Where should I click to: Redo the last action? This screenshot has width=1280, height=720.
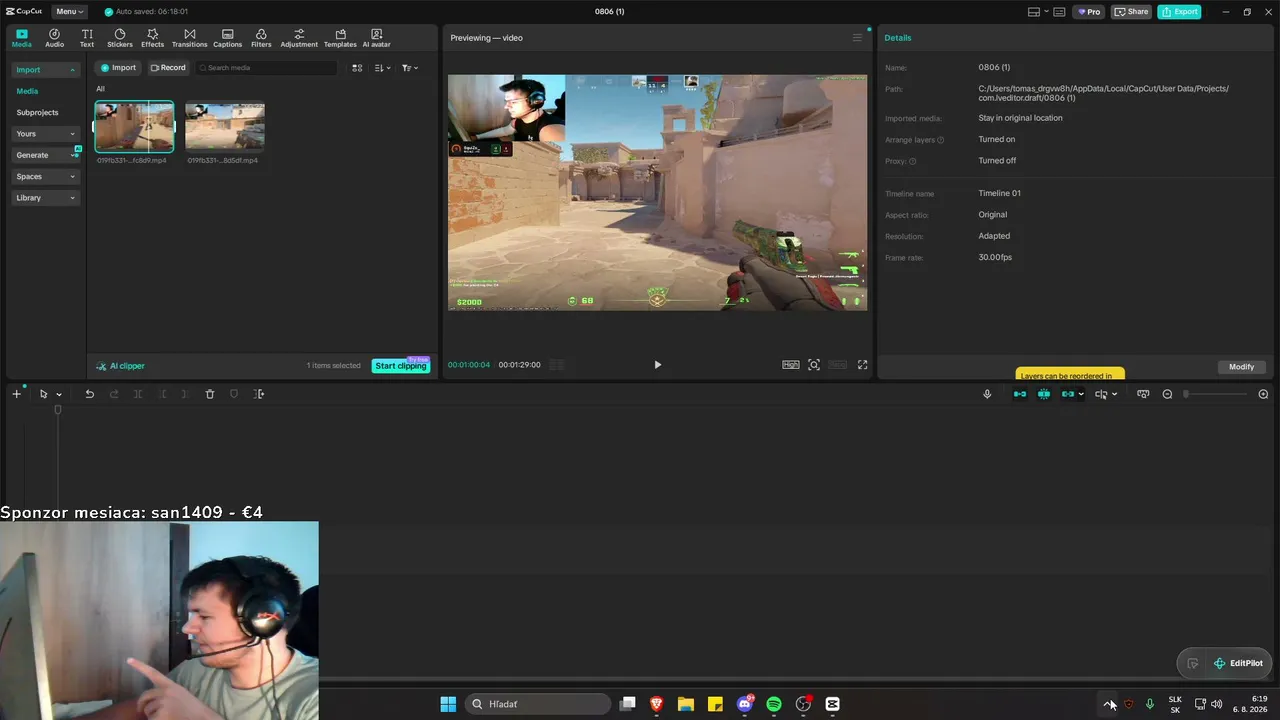pyautogui.click(x=113, y=394)
